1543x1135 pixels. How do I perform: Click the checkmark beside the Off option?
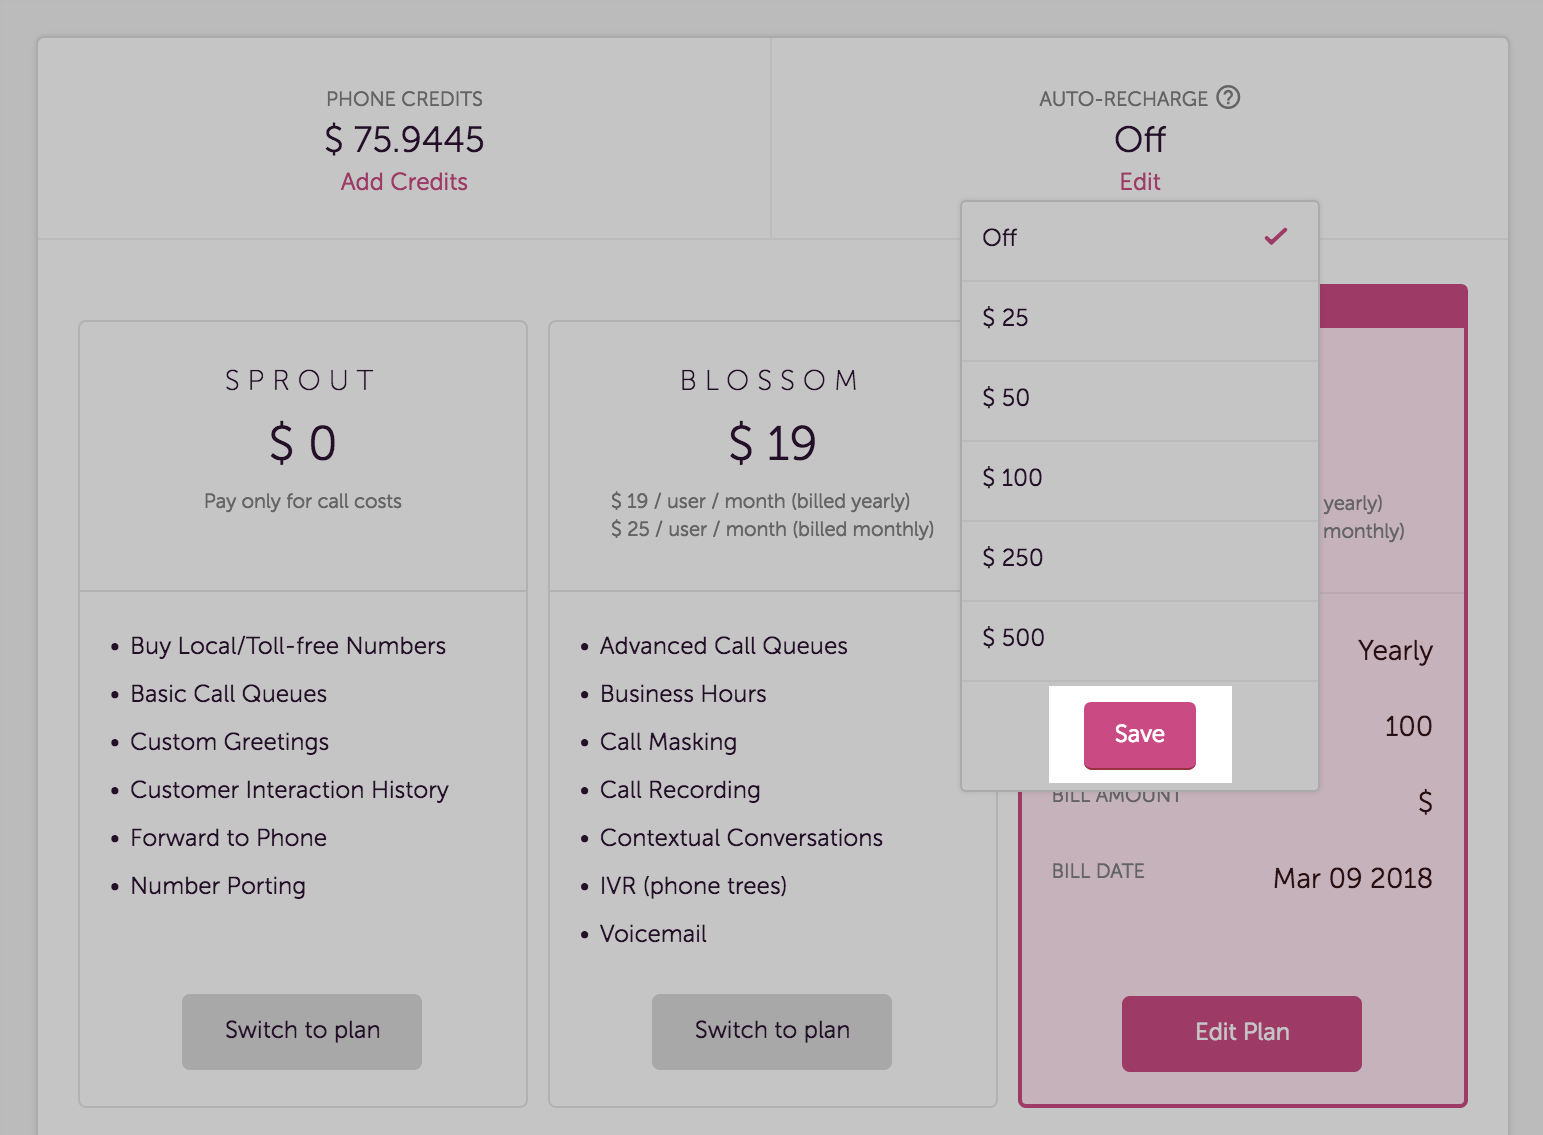[1275, 237]
